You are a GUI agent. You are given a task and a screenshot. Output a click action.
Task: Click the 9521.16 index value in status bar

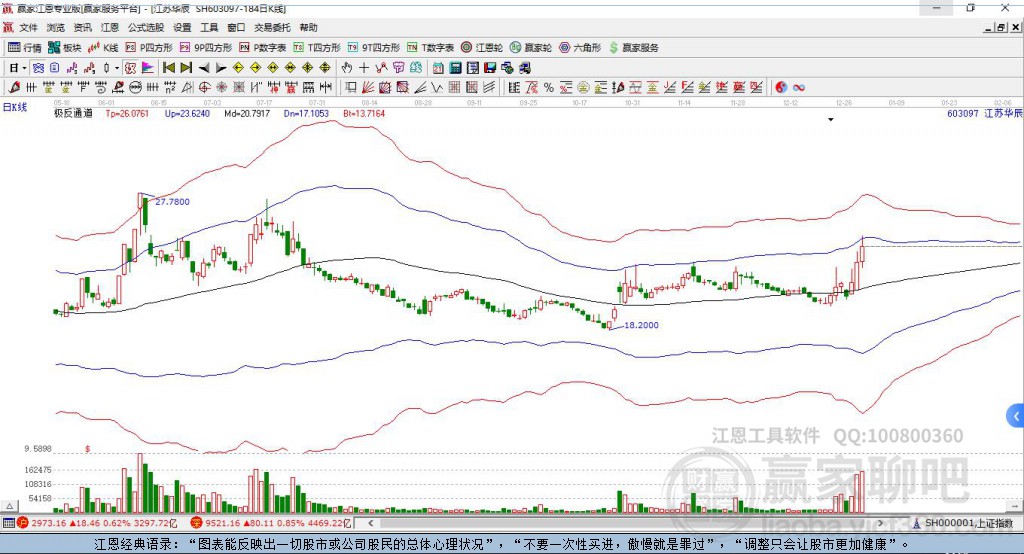[x=223, y=523]
